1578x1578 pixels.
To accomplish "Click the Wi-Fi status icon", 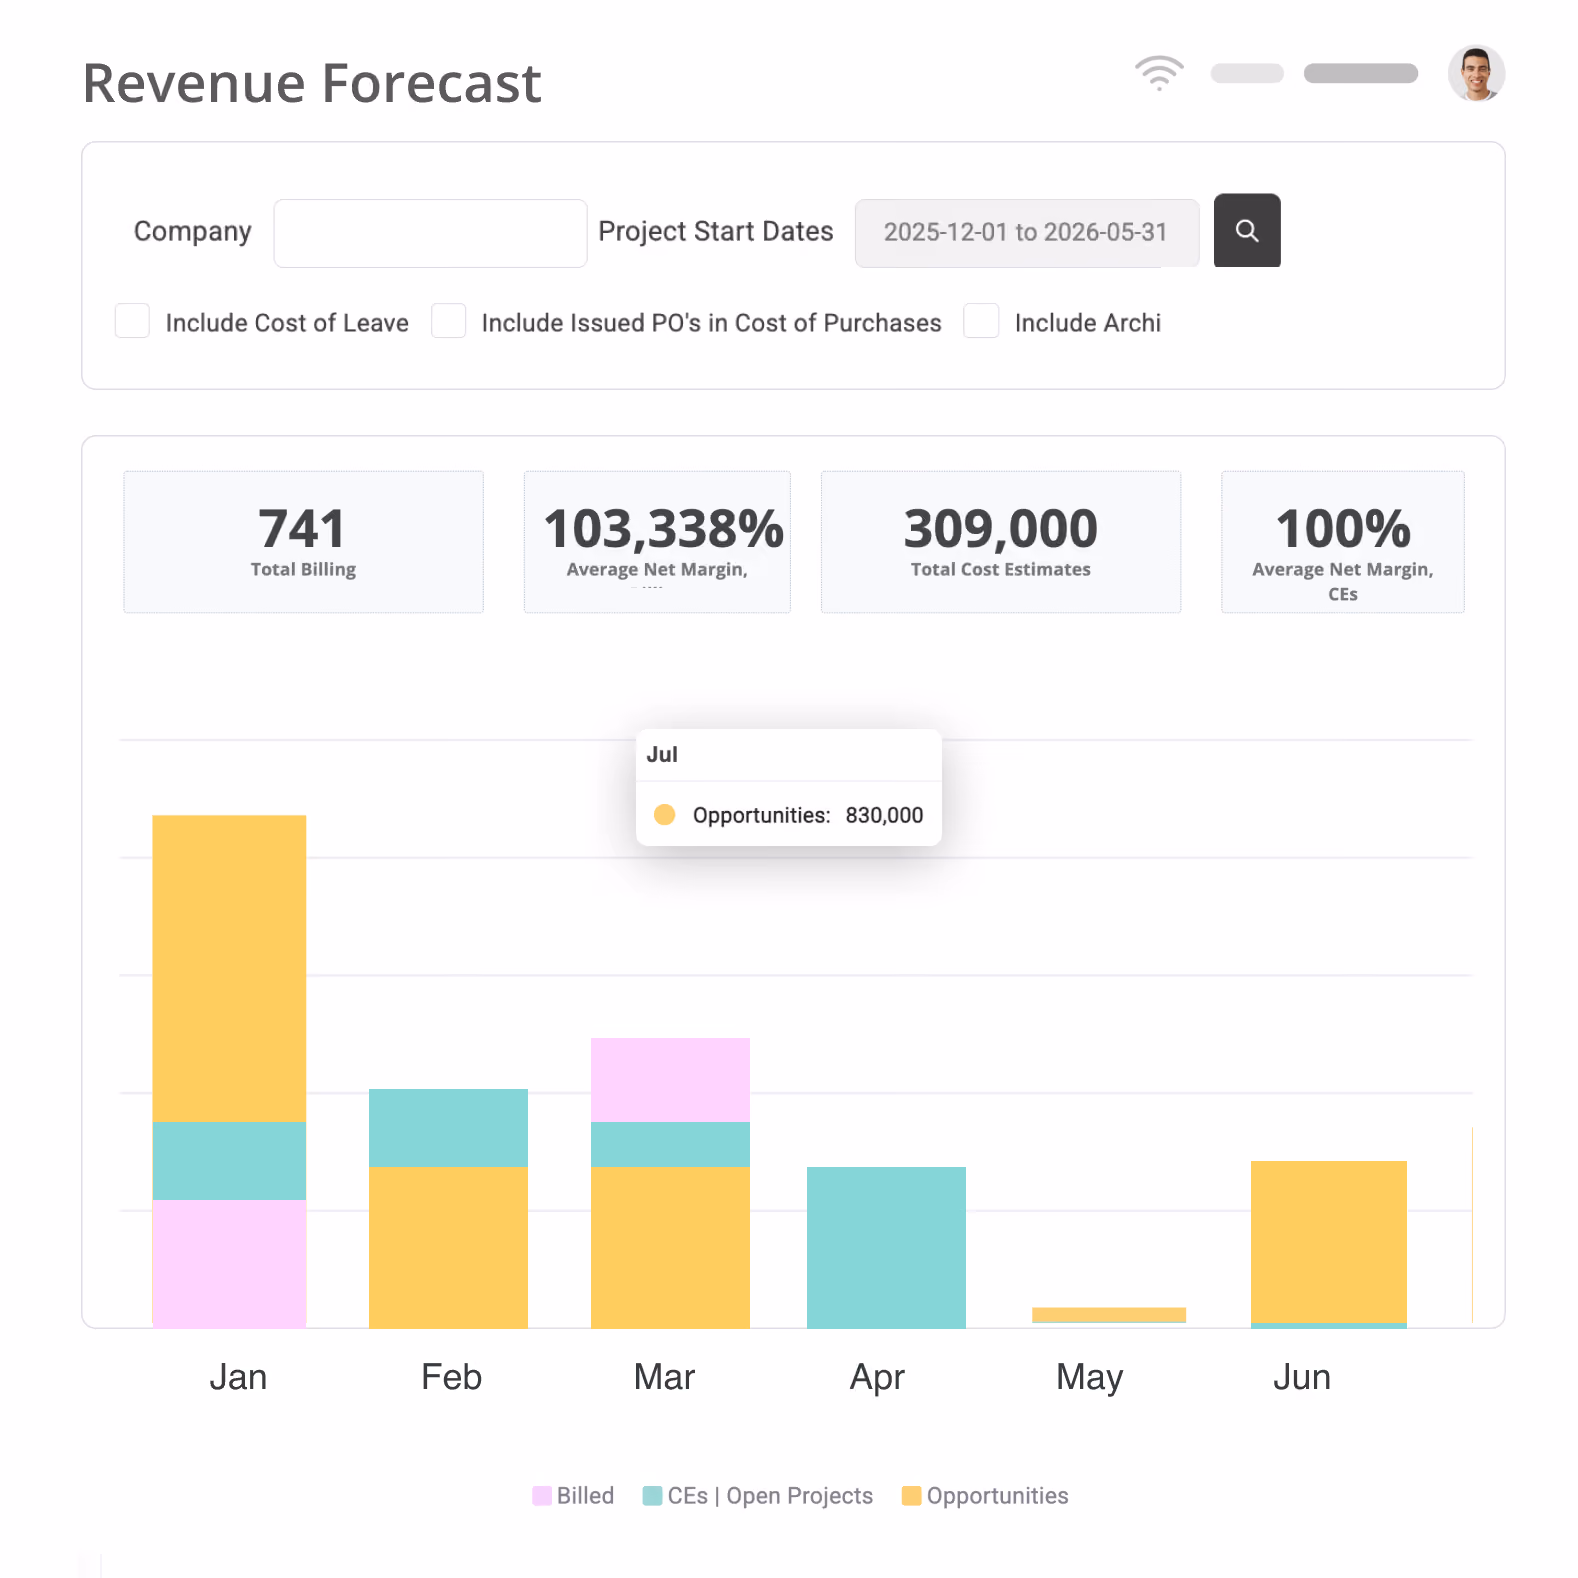I will (1159, 73).
